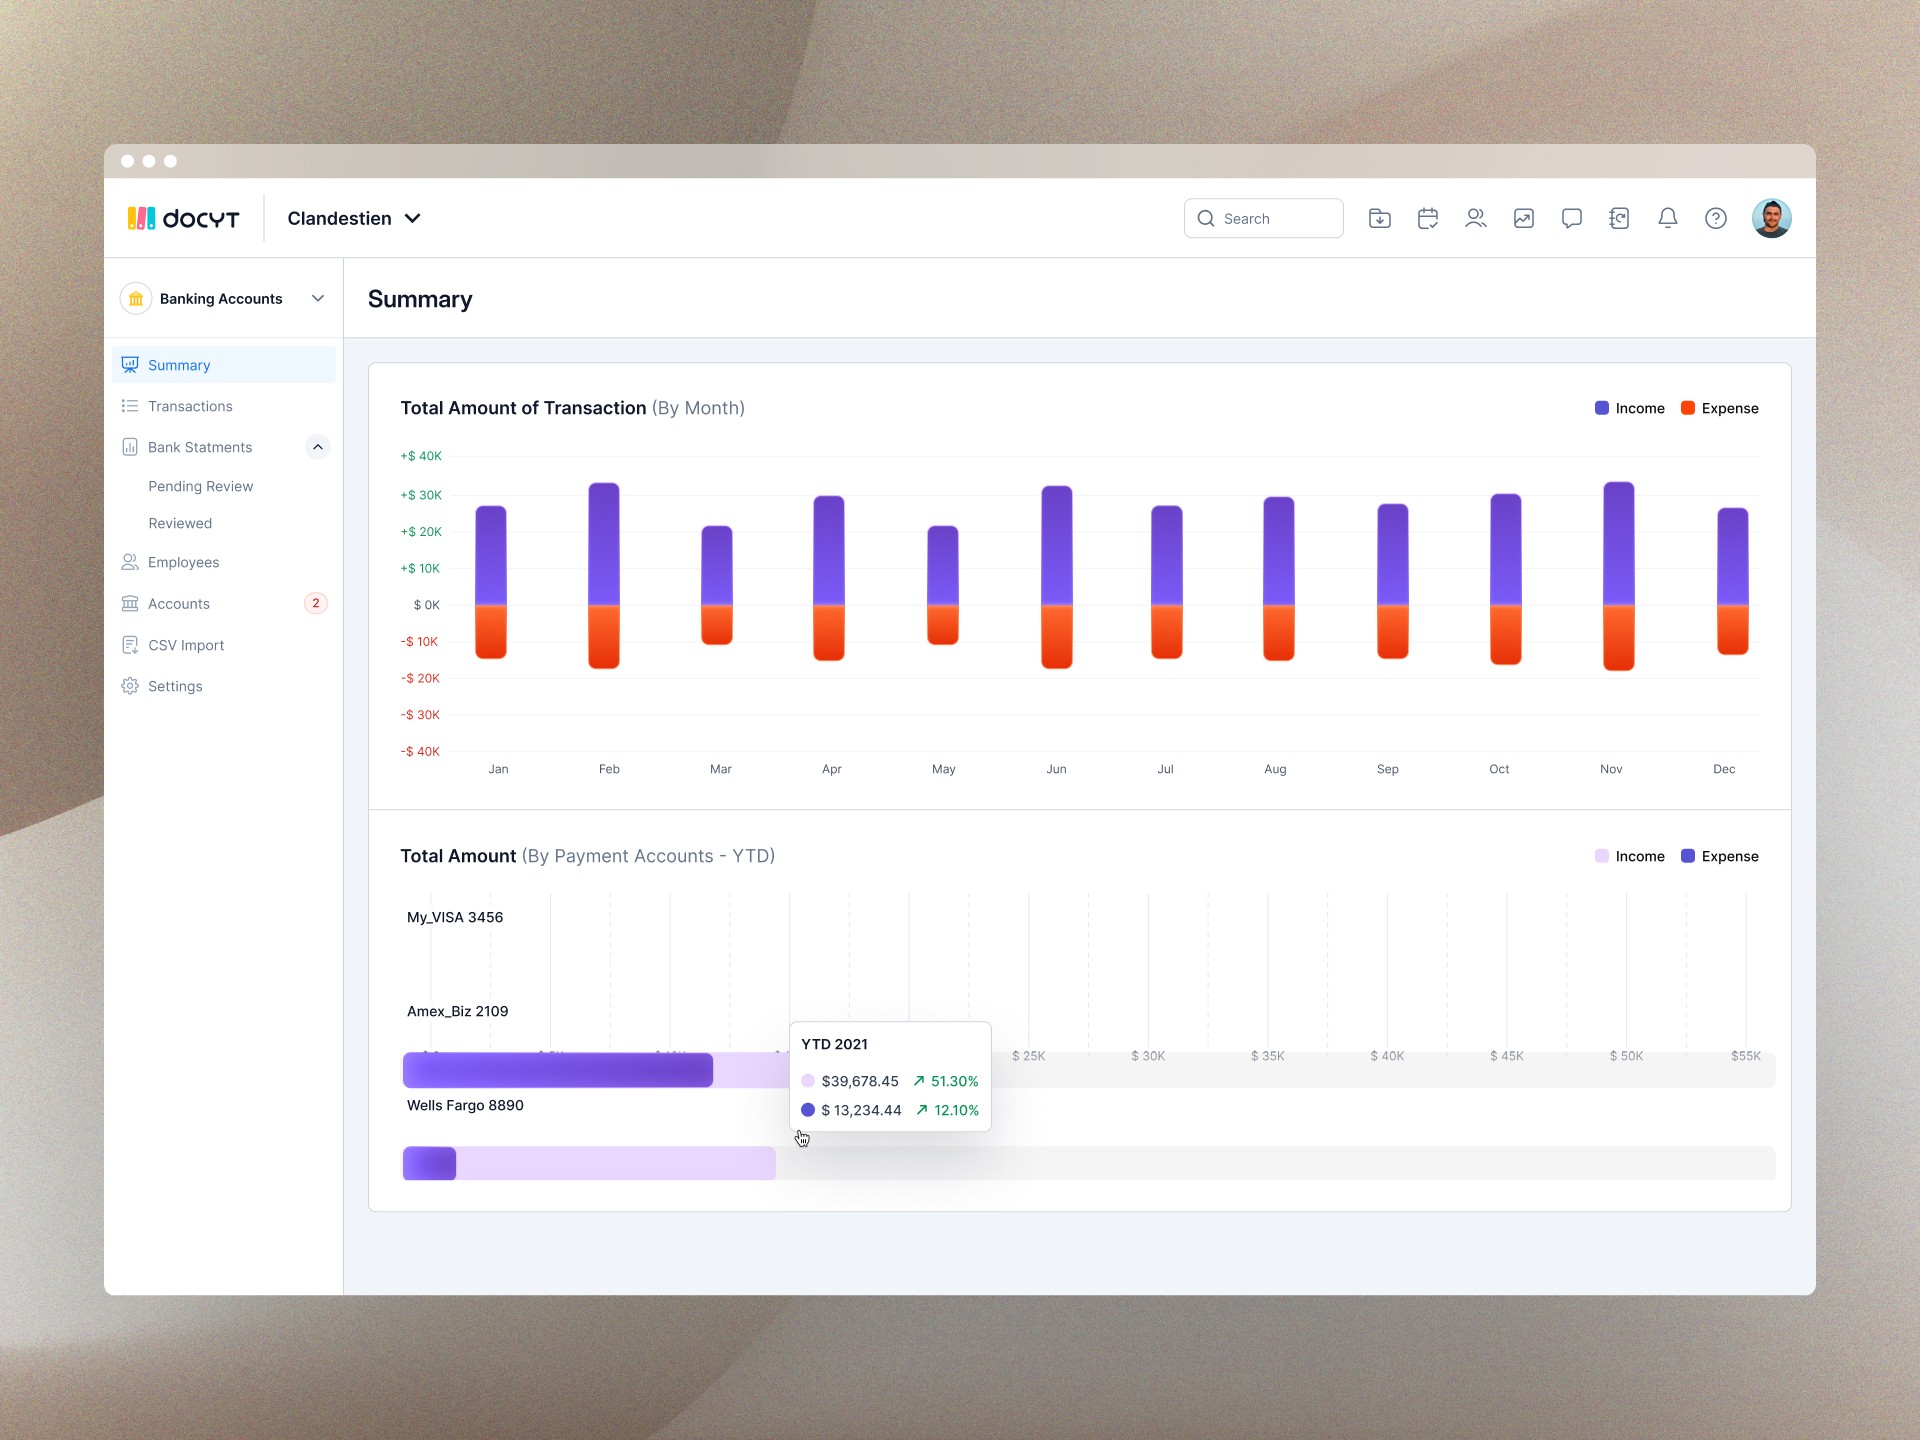Screen dimensions: 1920x1440
Task: Click the November bar in monthly chart
Action: (1619, 576)
